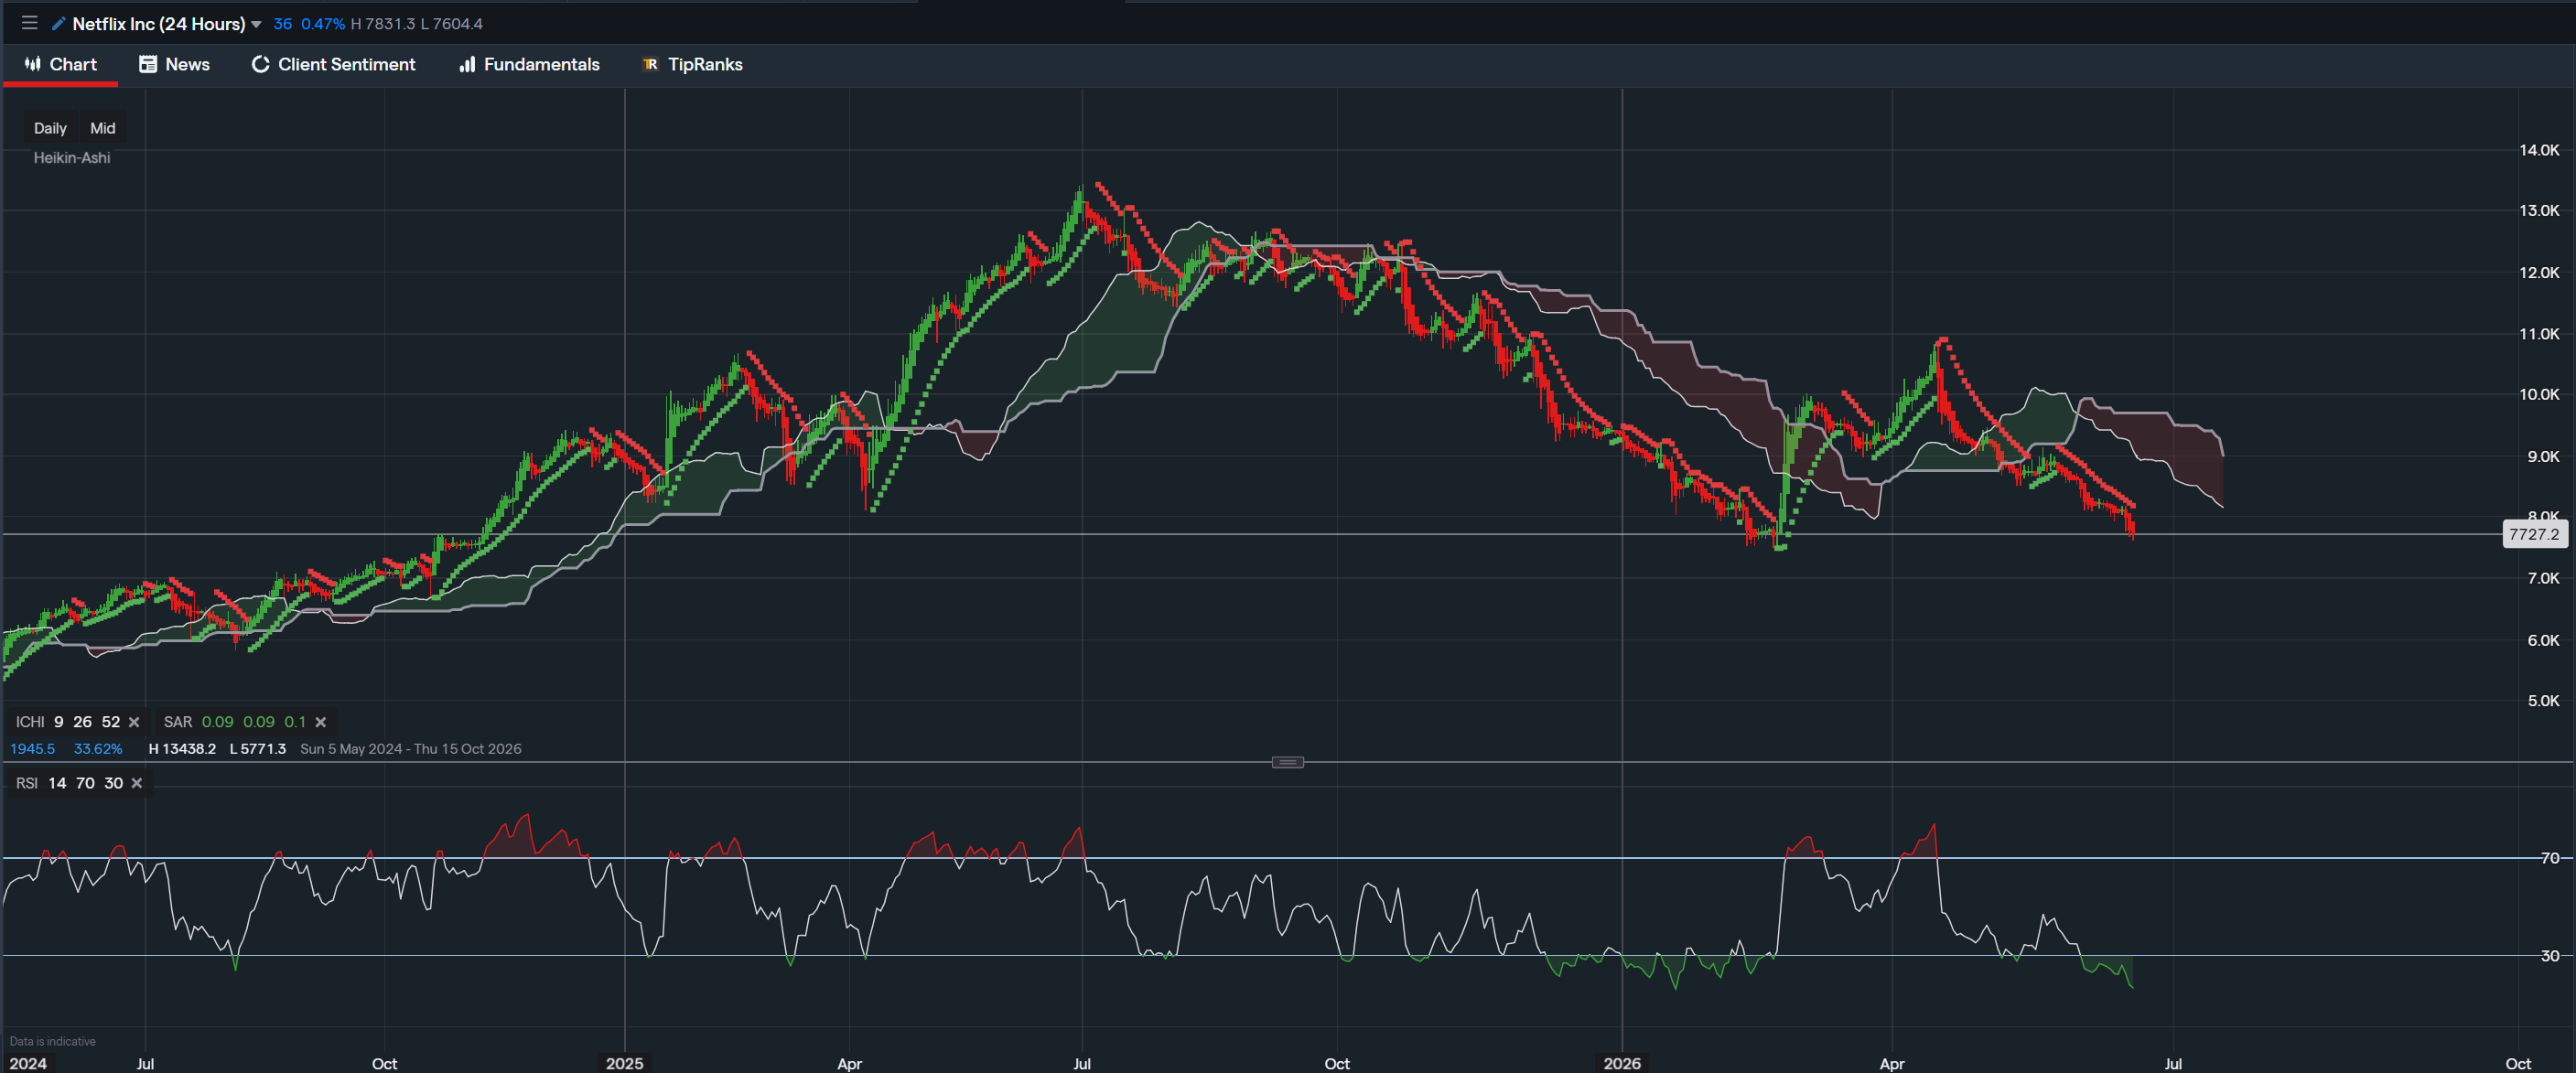2576x1073 pixels.
Task: Click the 7727.2 current price label
Action: tap(2533, 534)
